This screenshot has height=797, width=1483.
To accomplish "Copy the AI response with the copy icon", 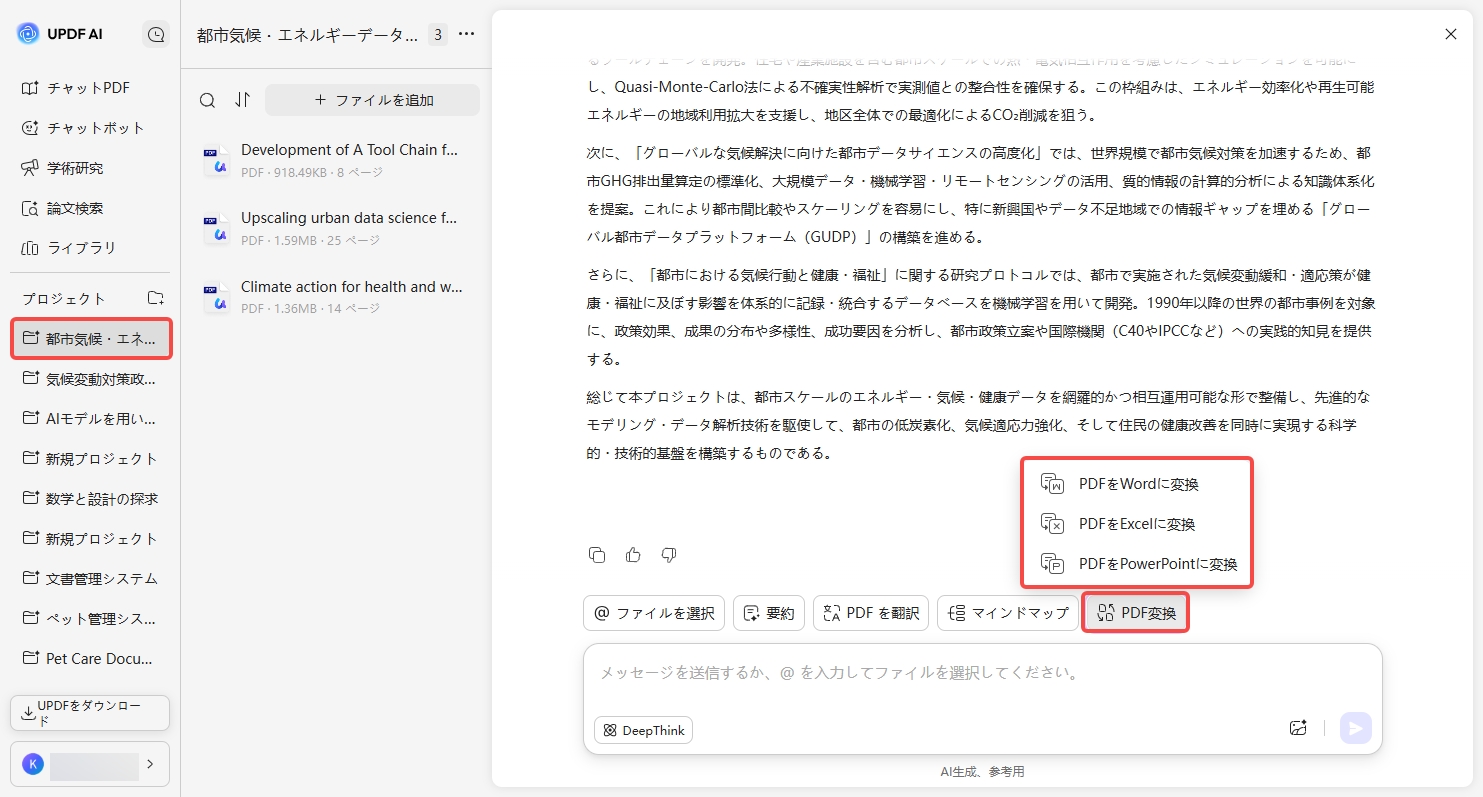I will coord(597,554).
